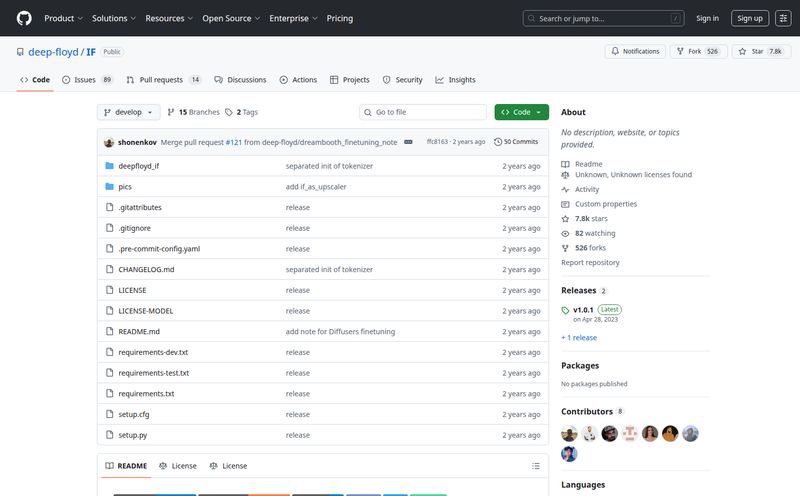Open the IF repository name link
The width and height of the screenshot is (800, 496).
coord(91,52)
